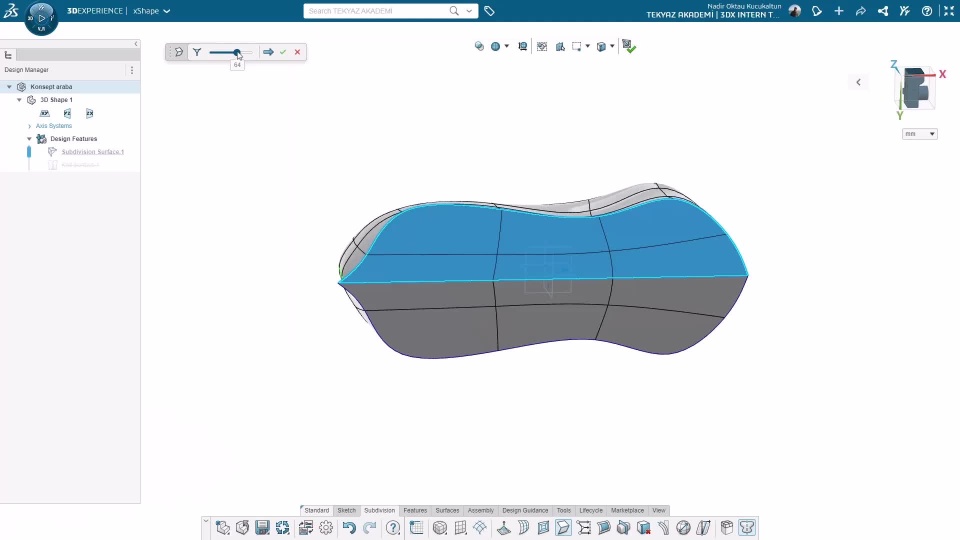Click the Undo arrow in bottom toolbar
This screenshot has width=960, height=540.
349,528
